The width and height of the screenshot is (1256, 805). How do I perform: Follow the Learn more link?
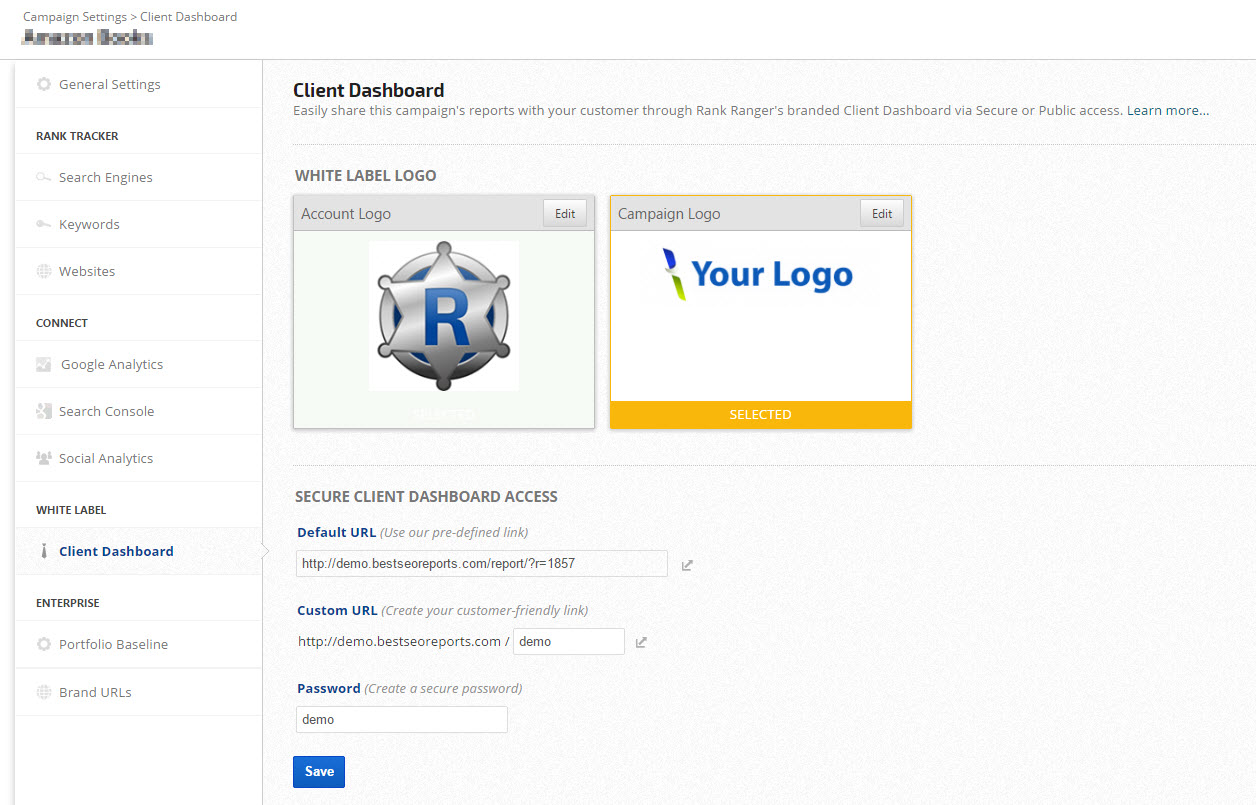point(1167,111)
